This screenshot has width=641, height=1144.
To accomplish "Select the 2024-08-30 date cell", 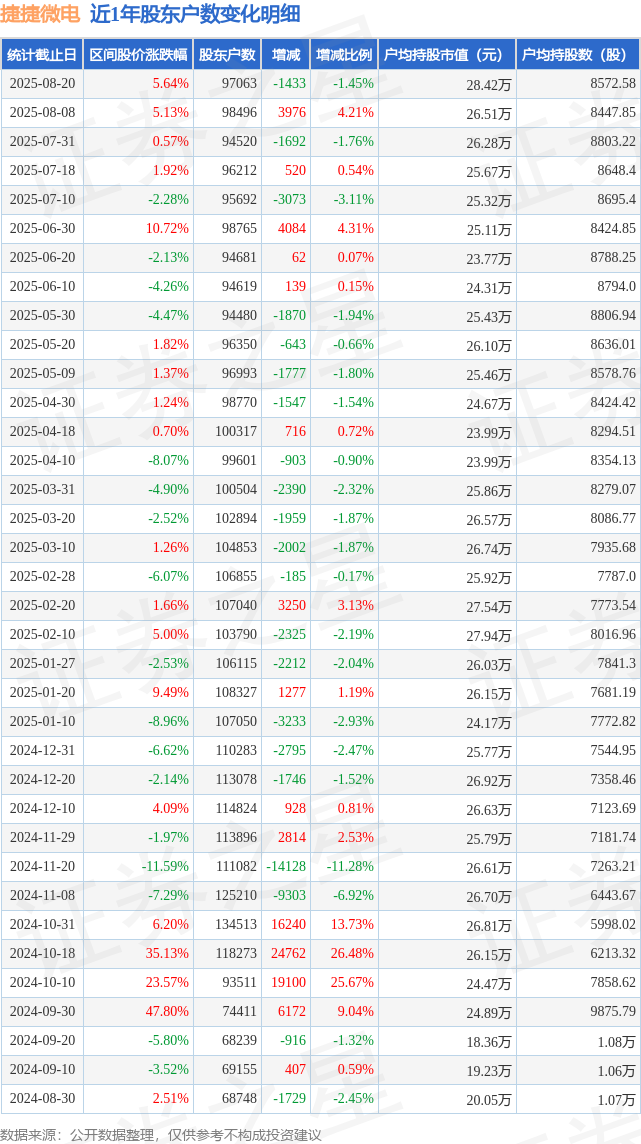I will click(x=42, y=1099).
